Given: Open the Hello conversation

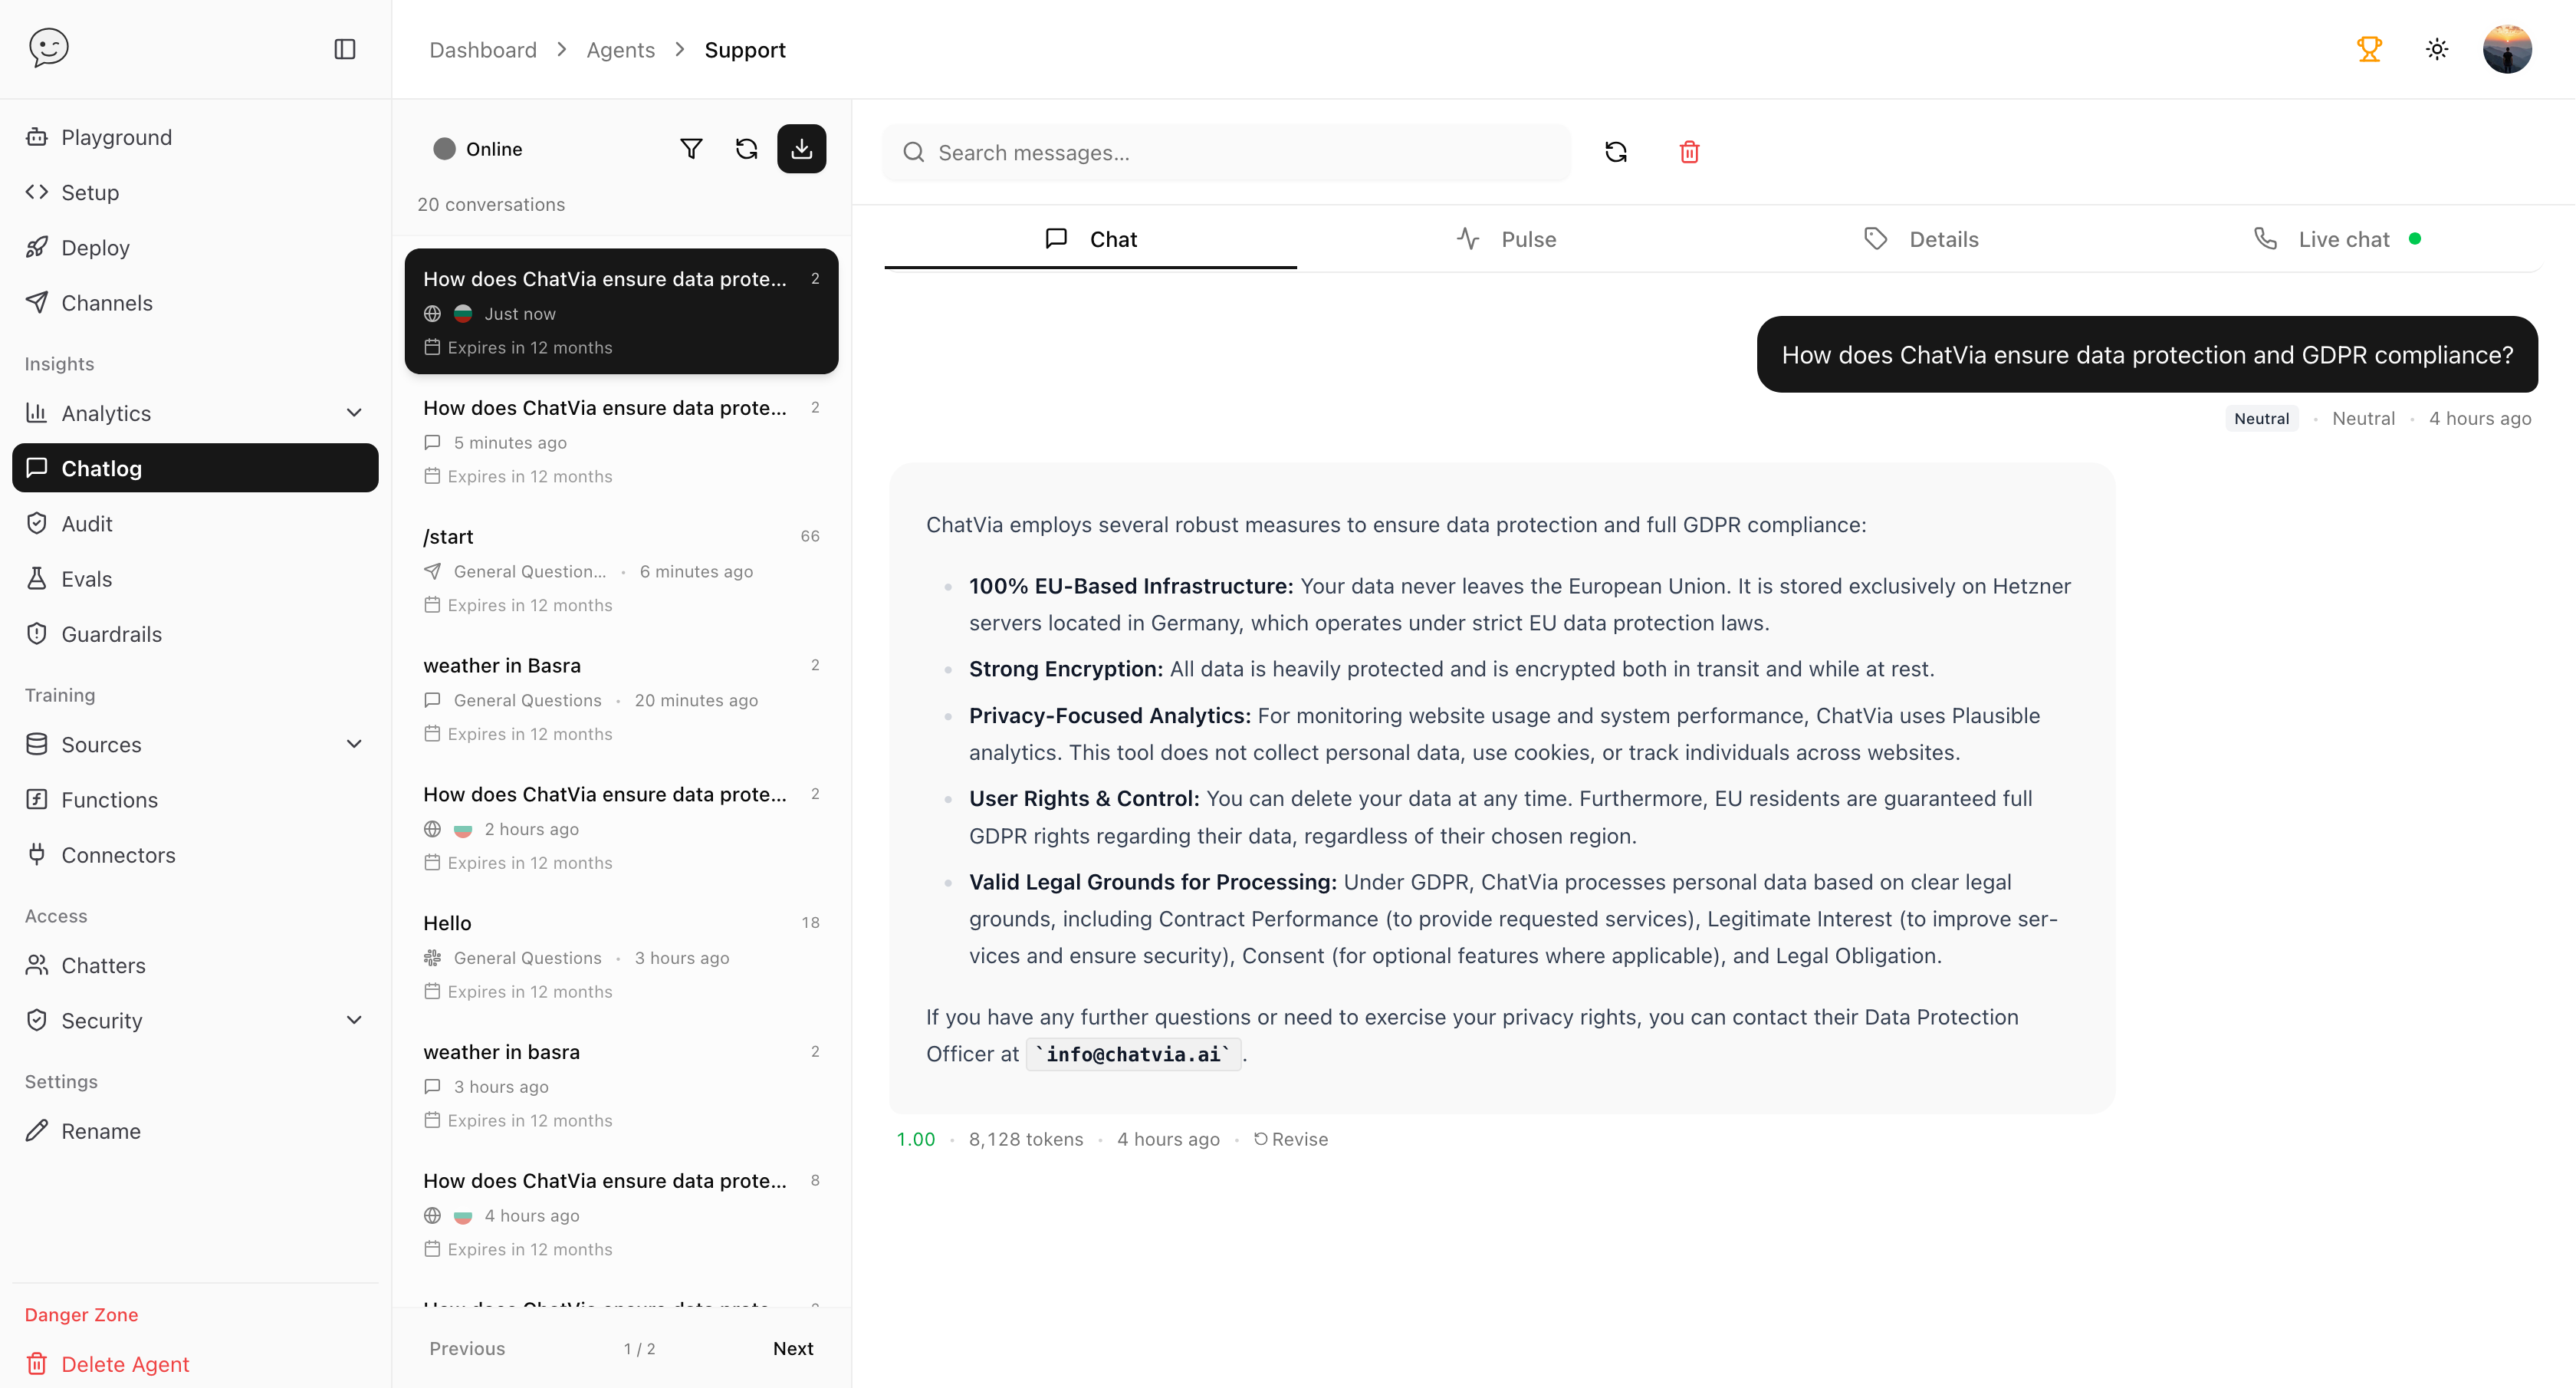Looking at the screenshot, I should pyautogui.click(x=621, y=957).
